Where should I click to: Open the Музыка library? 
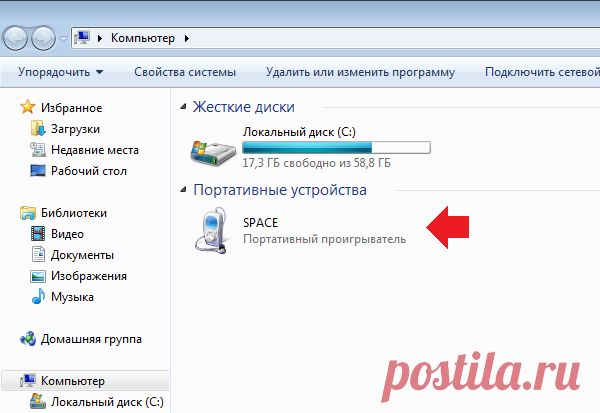coord(72,297)
